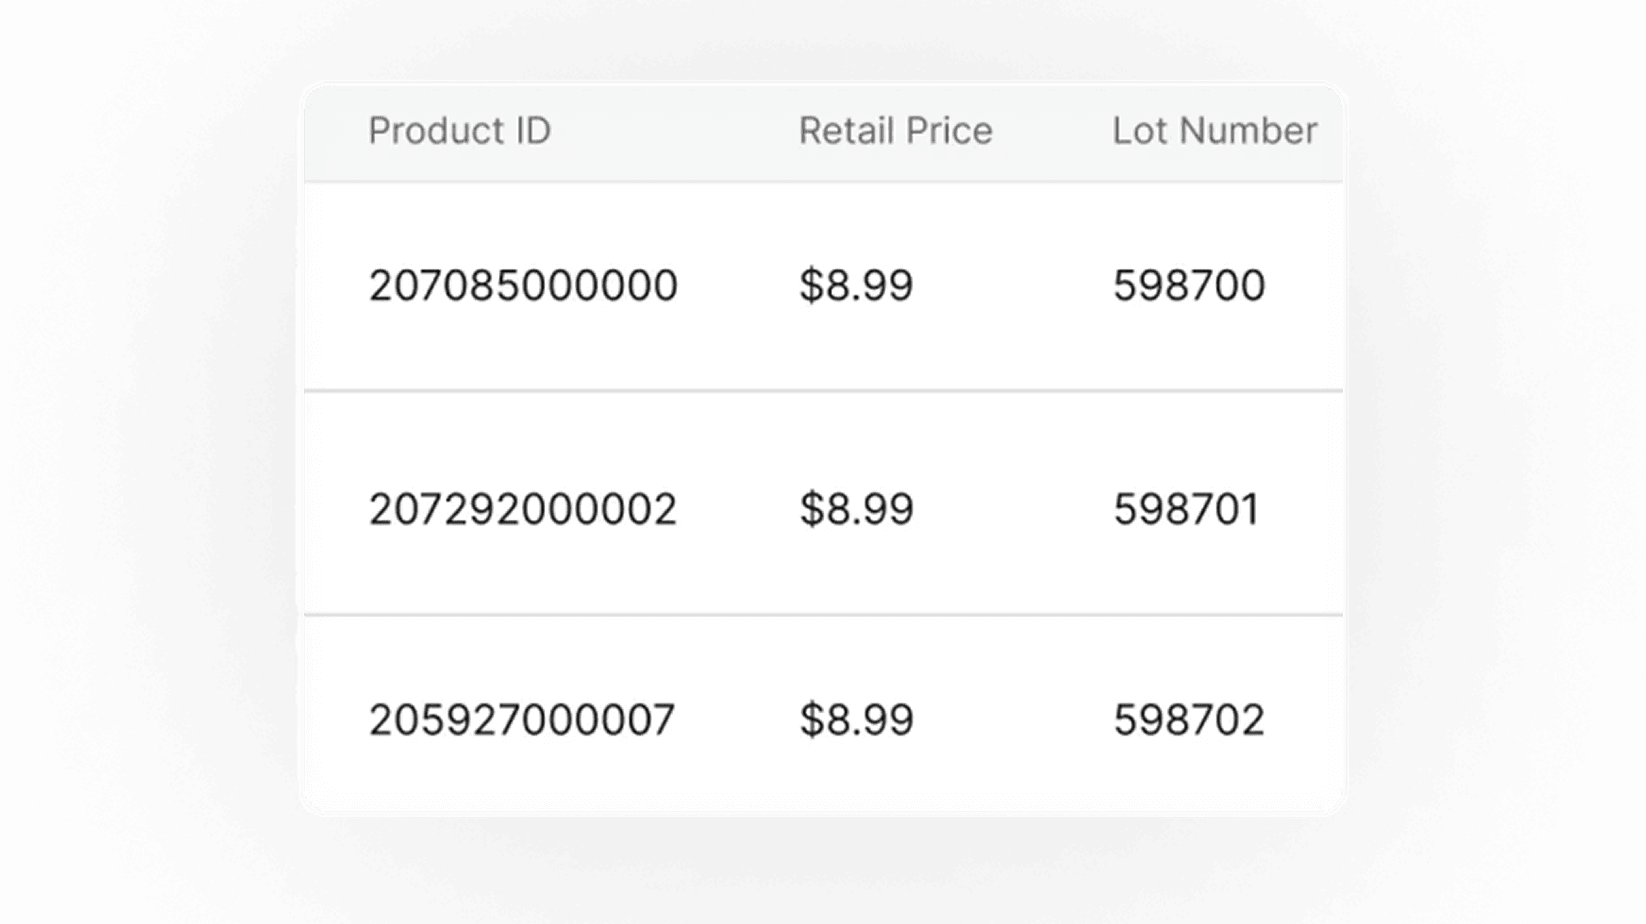This screenshot has width=1646, height=924.
Task: Select lot number 598702 cell
Action: 1189,720
